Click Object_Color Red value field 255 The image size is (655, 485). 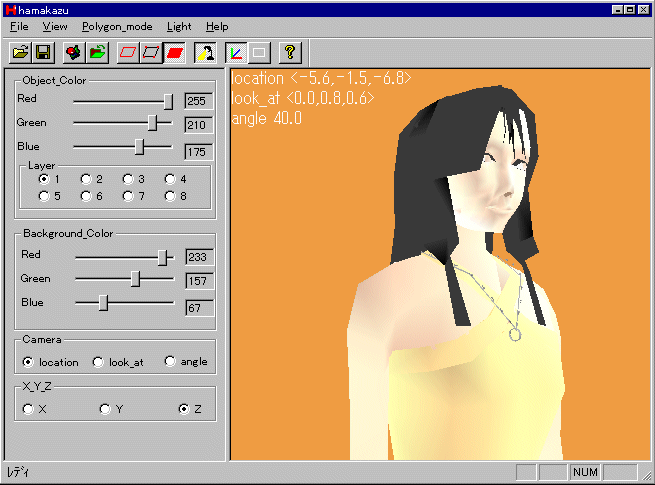click(x=198, y=101)
